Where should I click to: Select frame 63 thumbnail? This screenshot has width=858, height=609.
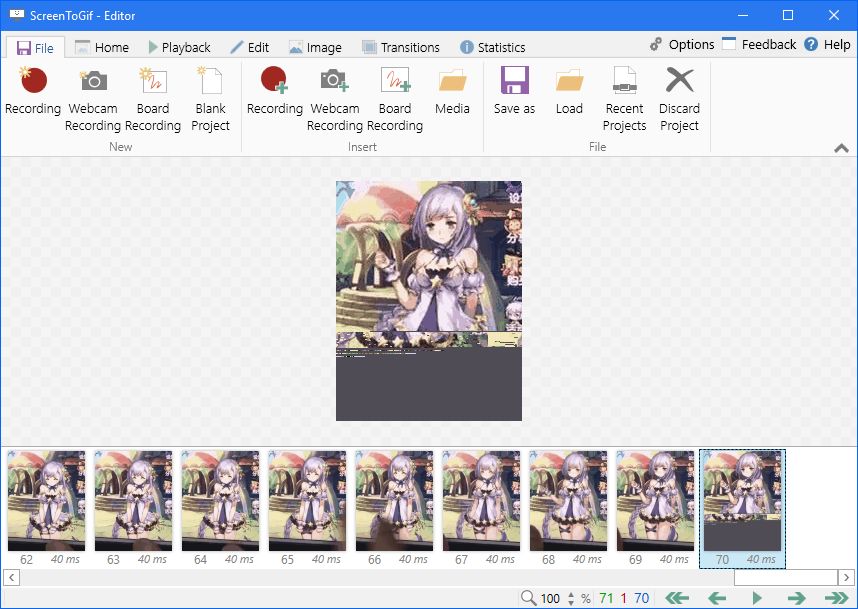[133, 508]
